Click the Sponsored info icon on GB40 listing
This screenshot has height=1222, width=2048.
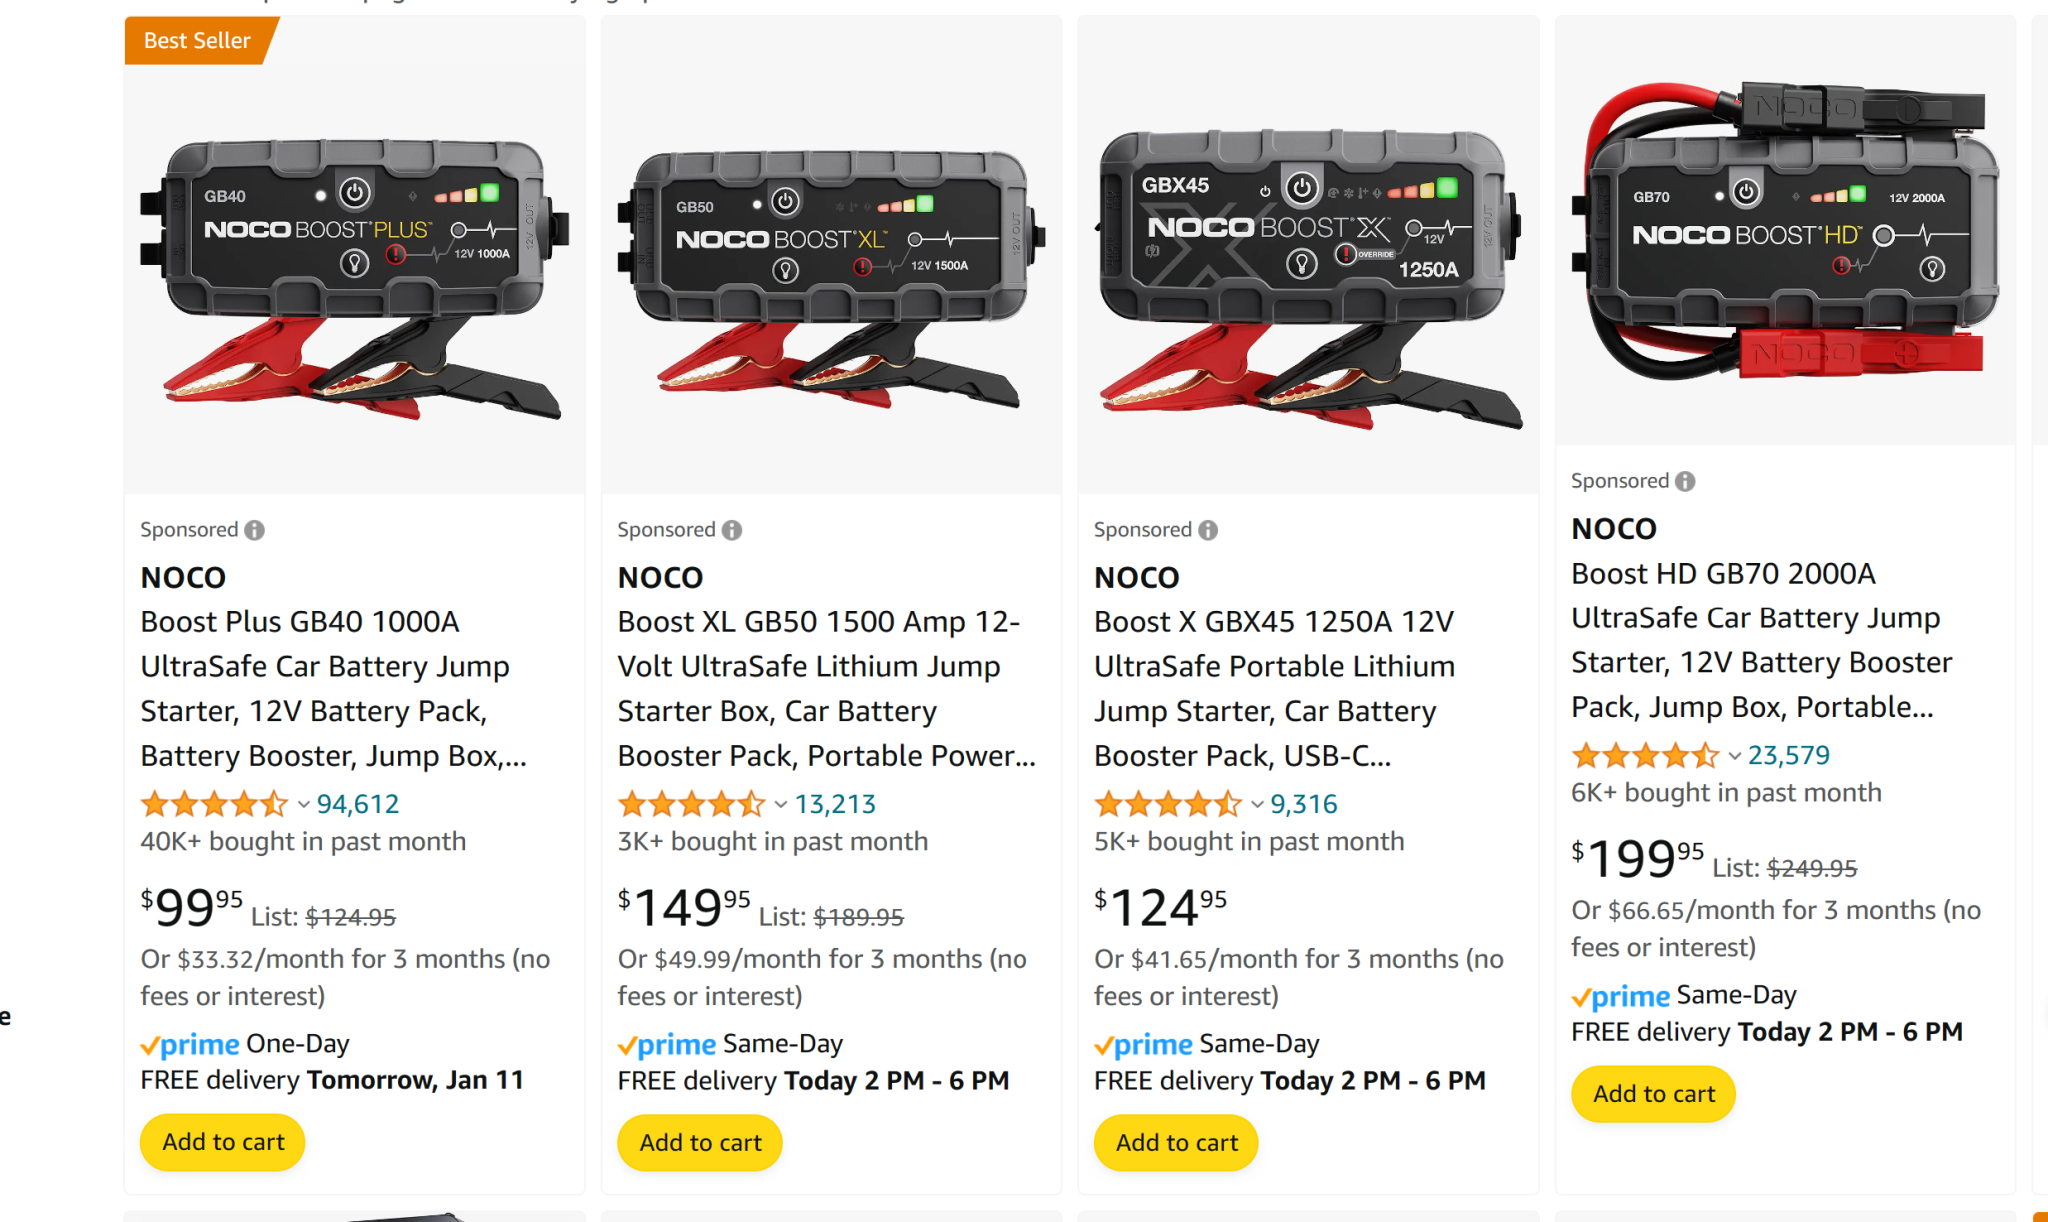(258, 529)
